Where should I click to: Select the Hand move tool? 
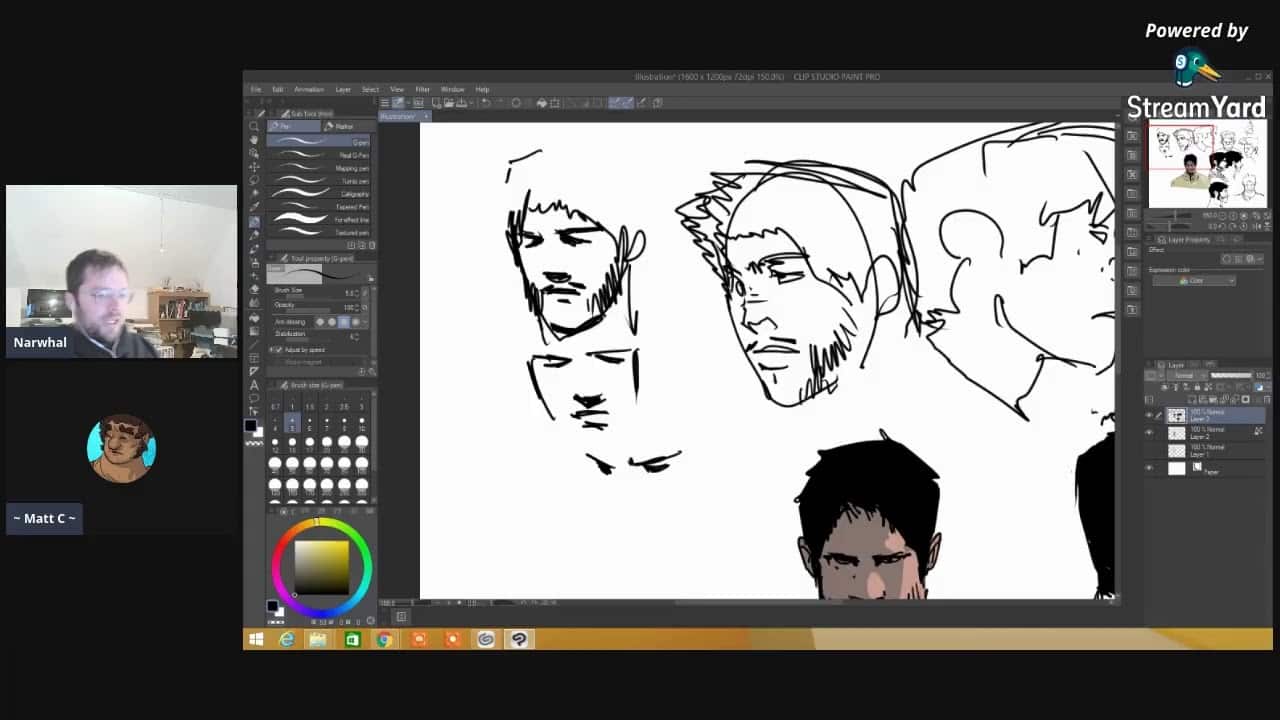pyautogui.click(x=254, y=140)
